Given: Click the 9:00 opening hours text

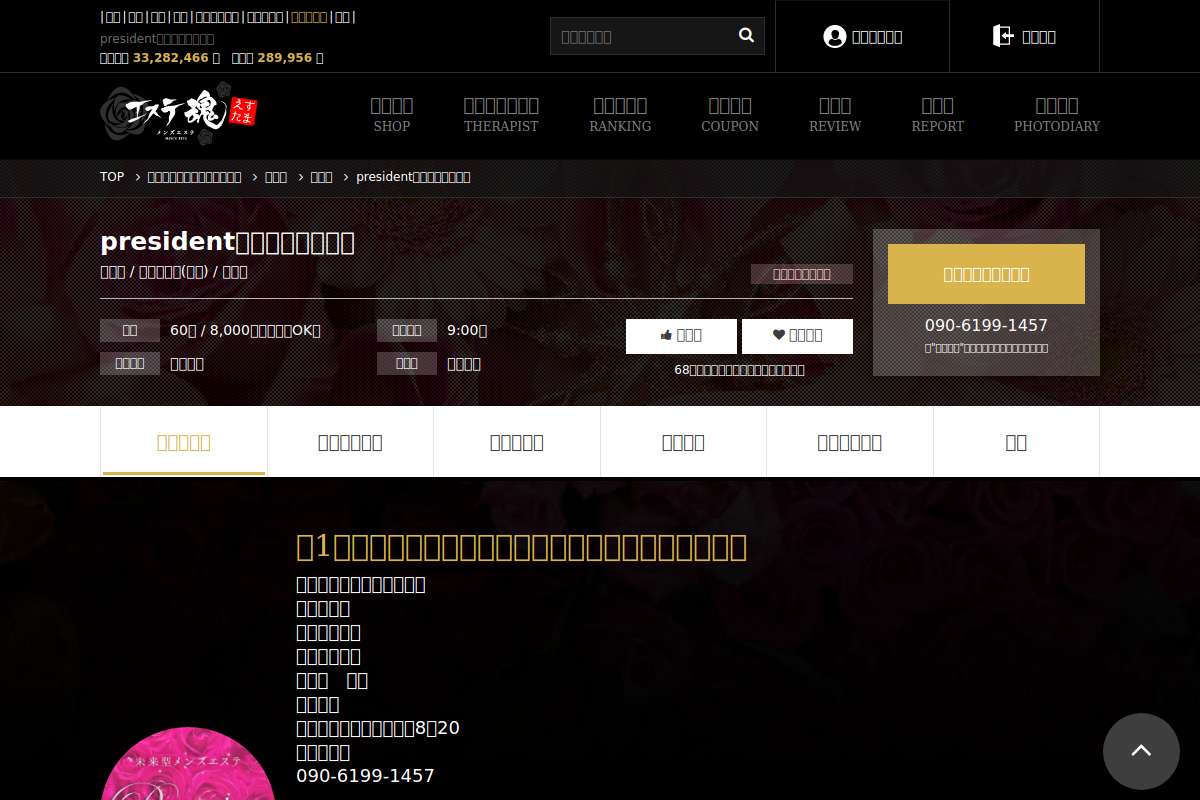Looking at the screenshot, I should click(x=467, y=331).
